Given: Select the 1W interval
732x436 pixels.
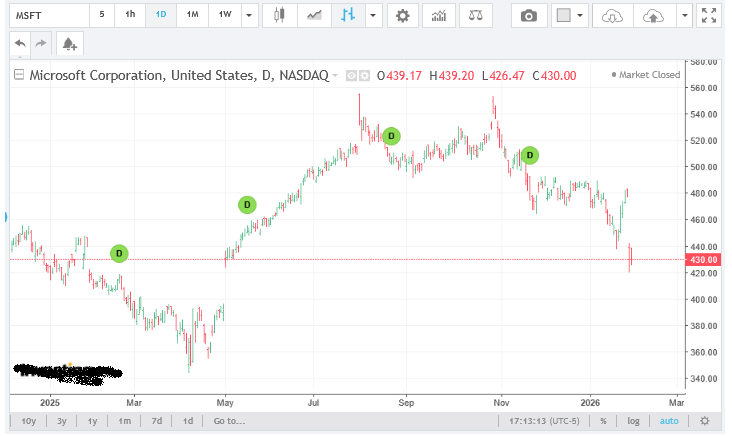Looking at the screenshot, I should click(225, 16).
